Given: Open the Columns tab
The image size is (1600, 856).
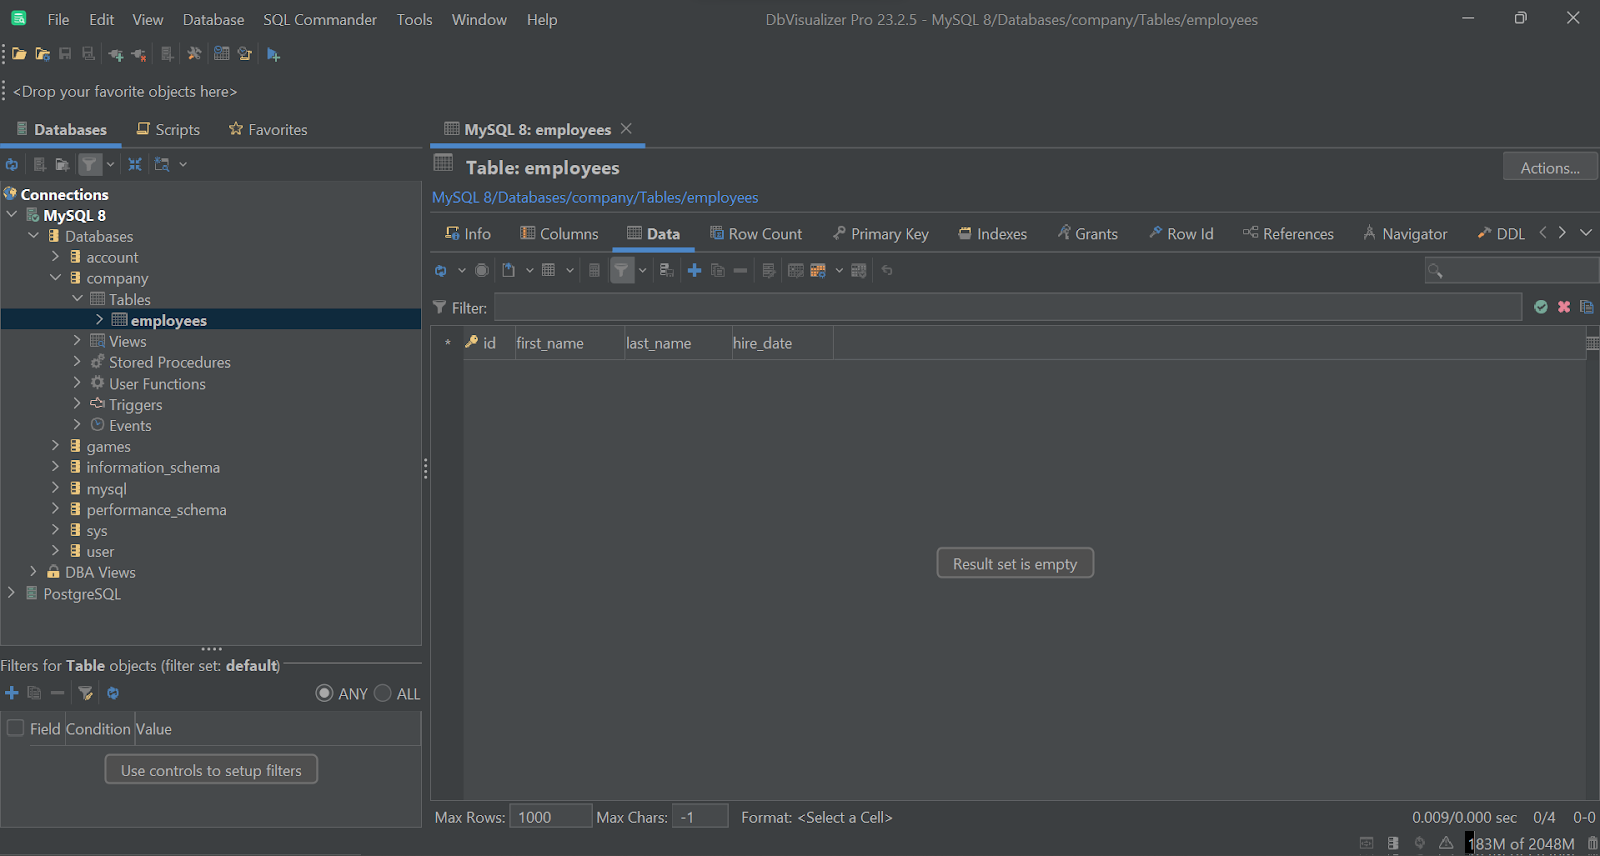Looking at the screenshot, I should [x=559, y=234].
